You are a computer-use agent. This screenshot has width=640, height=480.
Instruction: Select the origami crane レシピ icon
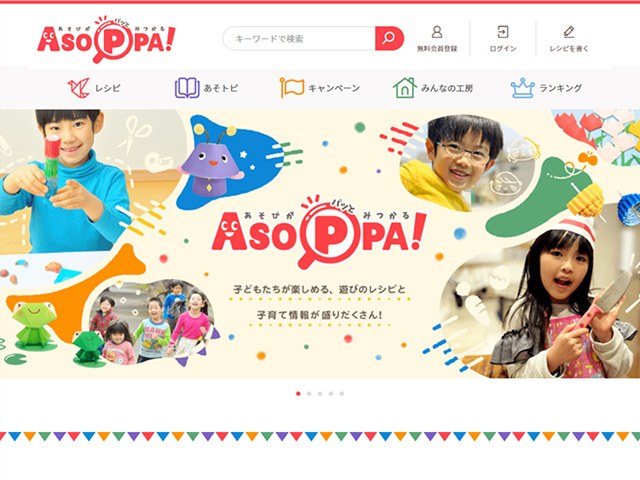(78, 88)
